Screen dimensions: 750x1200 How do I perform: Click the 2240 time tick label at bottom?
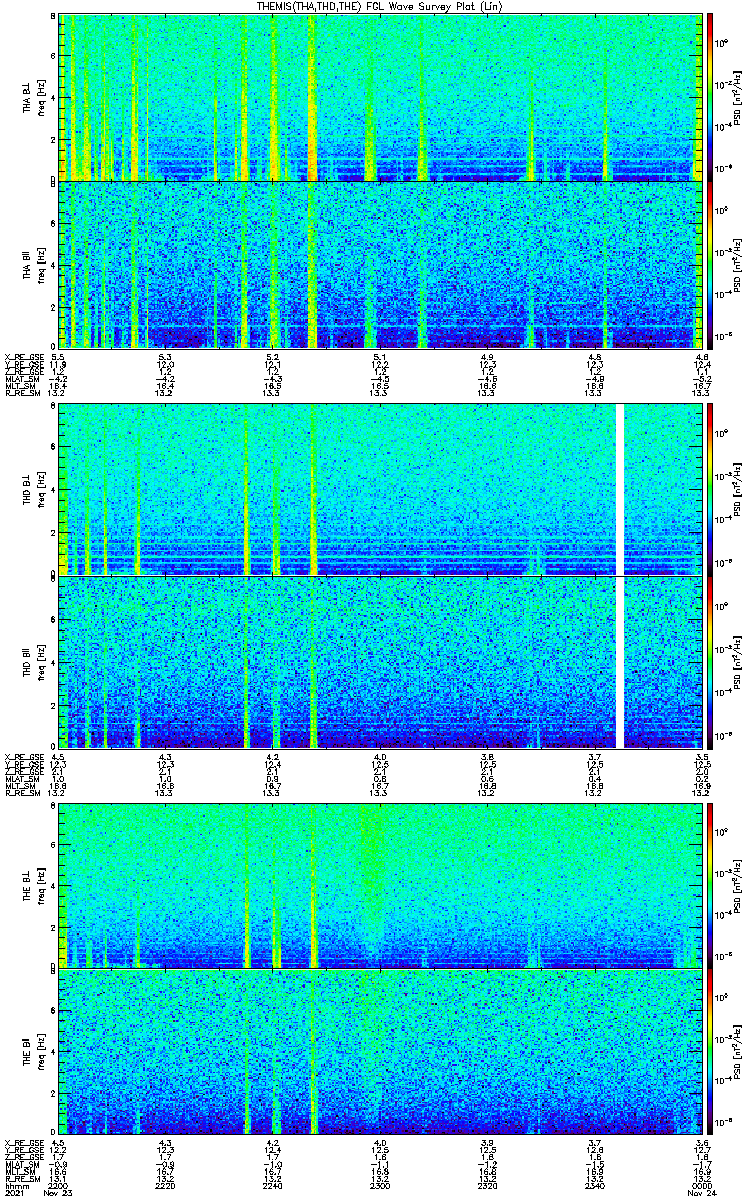(273, 1185)
